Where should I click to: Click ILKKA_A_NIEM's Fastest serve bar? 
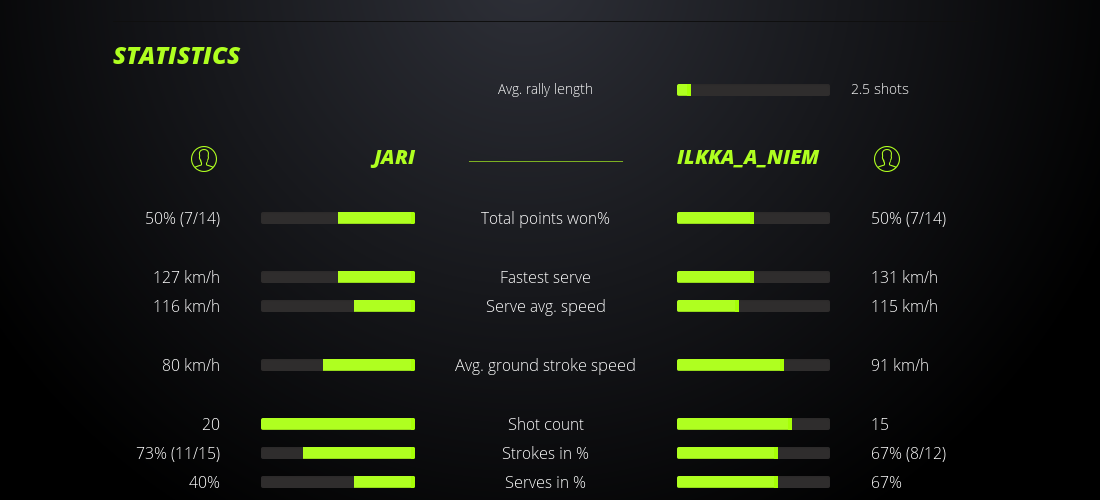tap(753, 277)
